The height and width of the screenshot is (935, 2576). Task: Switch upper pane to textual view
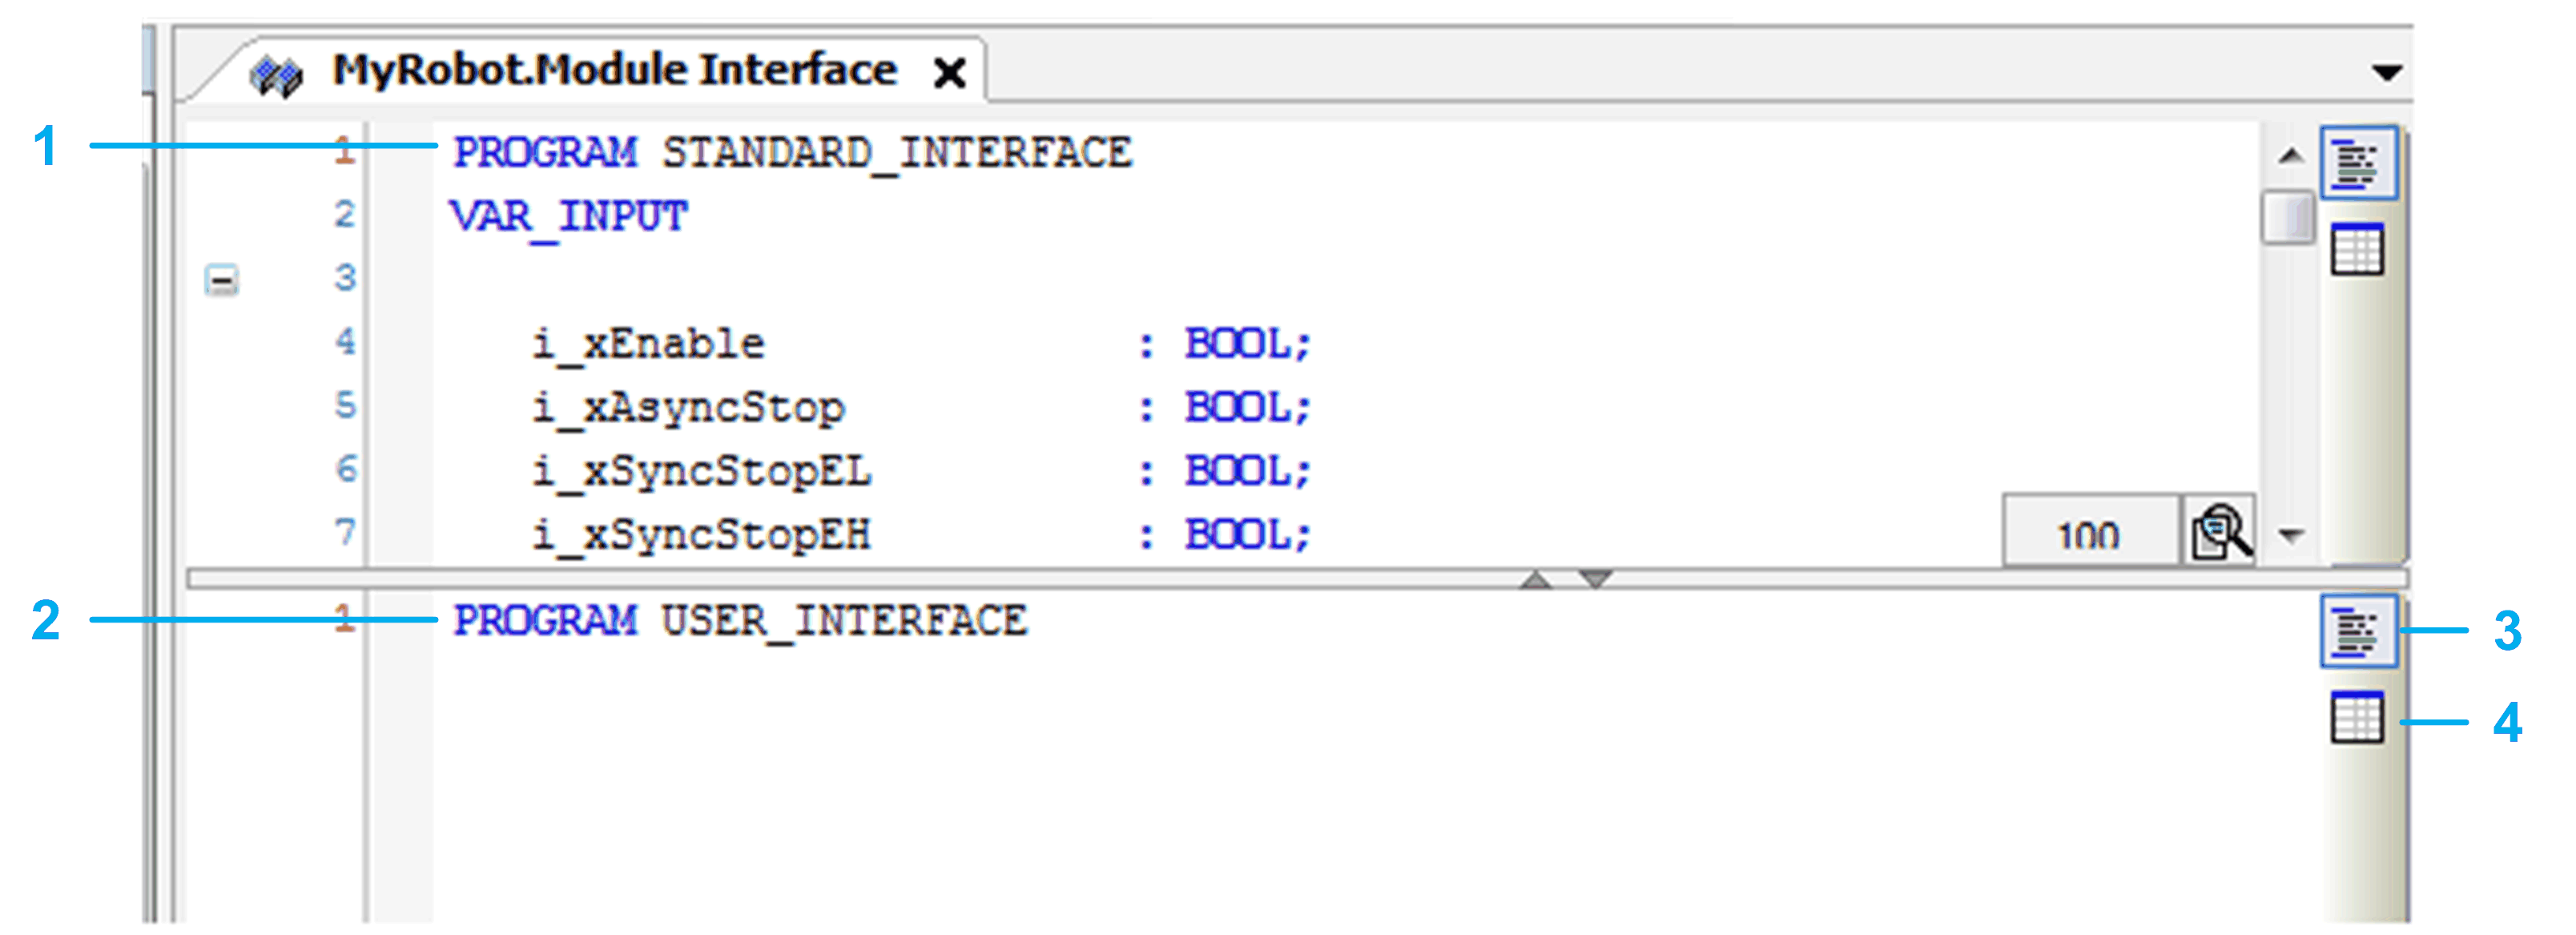point(2357,163)
